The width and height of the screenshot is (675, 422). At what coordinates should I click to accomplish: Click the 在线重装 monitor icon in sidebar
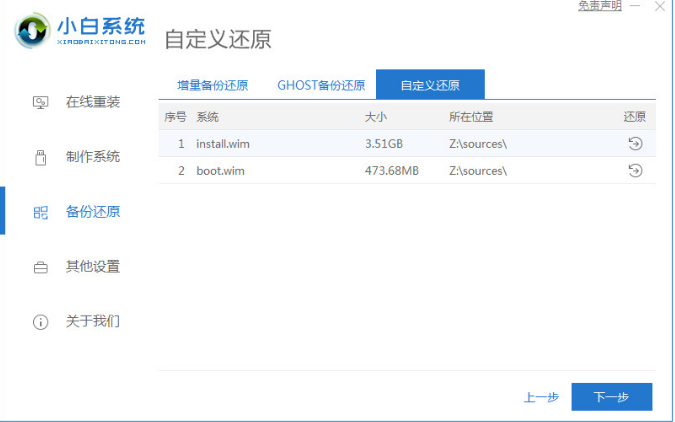pos(40,102)
